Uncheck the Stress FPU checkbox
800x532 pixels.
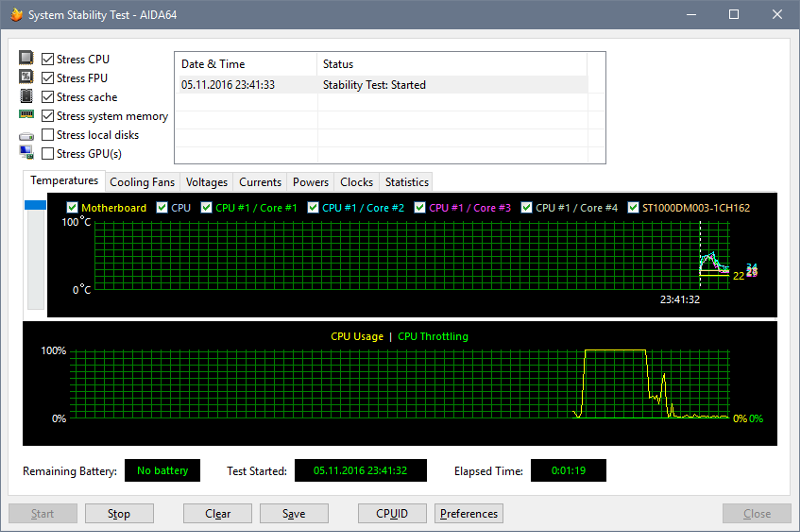point(47,78)
